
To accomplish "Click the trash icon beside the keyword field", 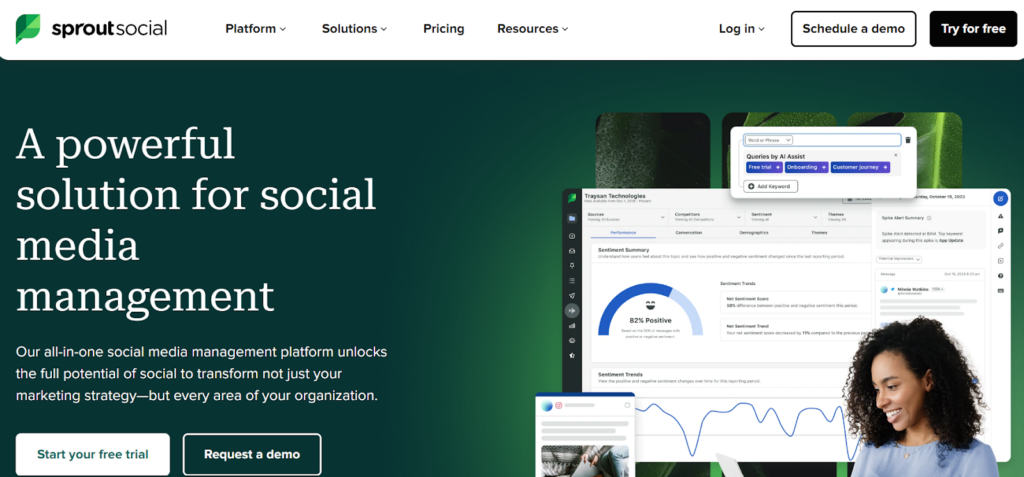I will click(x=908, y=140).
